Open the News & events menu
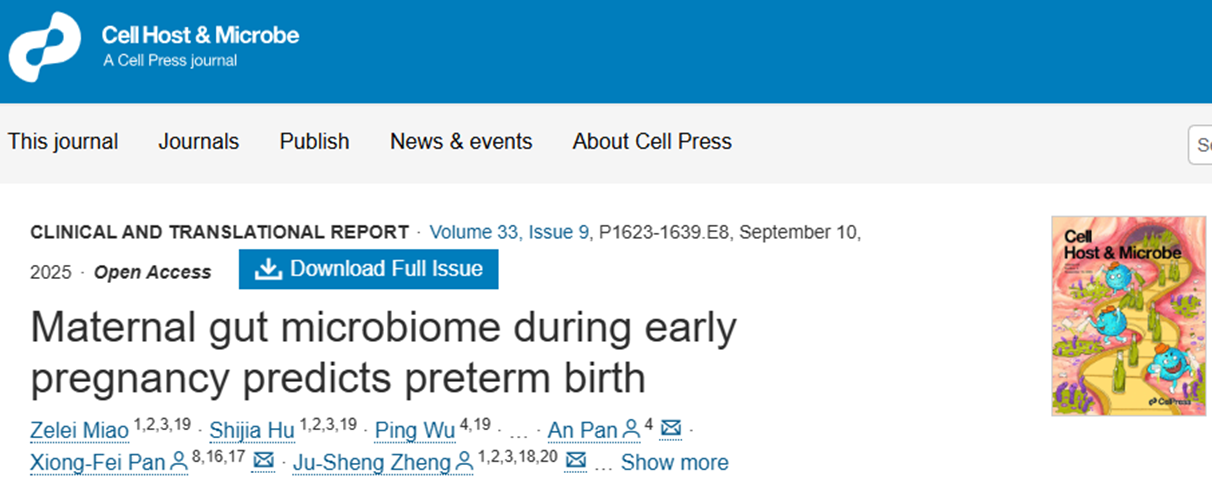Viewport: 1212px width, 482px height. tap(461, 142)
